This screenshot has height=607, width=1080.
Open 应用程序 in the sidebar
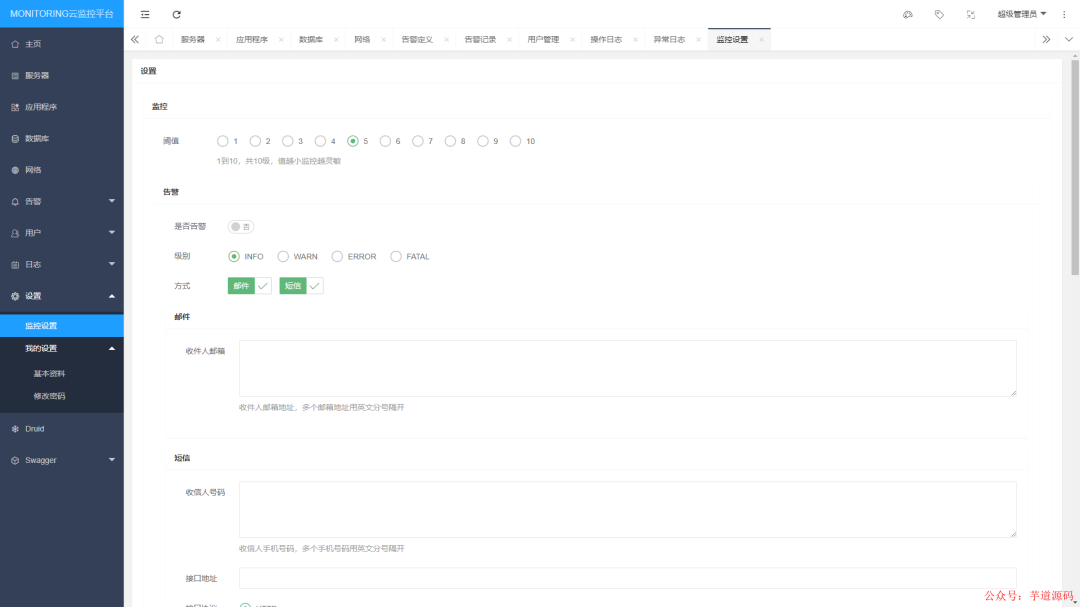point(62,107)
